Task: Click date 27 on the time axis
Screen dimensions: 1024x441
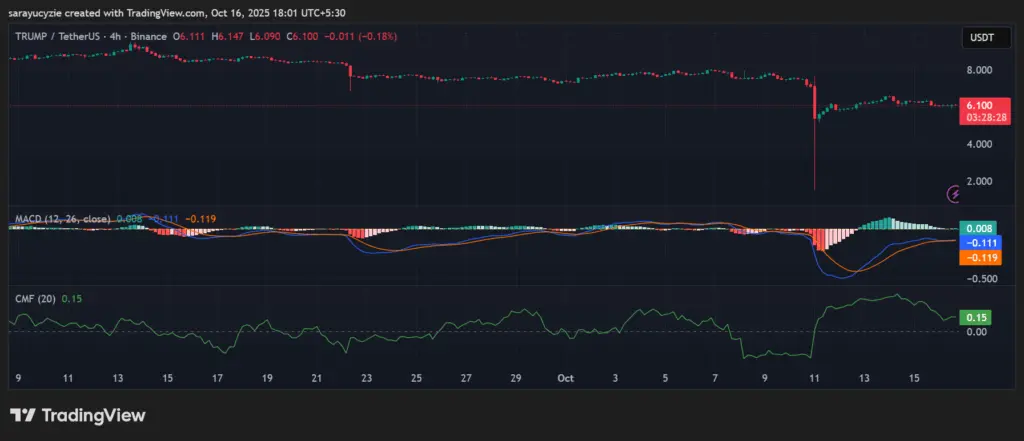Action: tap(466, 378)
